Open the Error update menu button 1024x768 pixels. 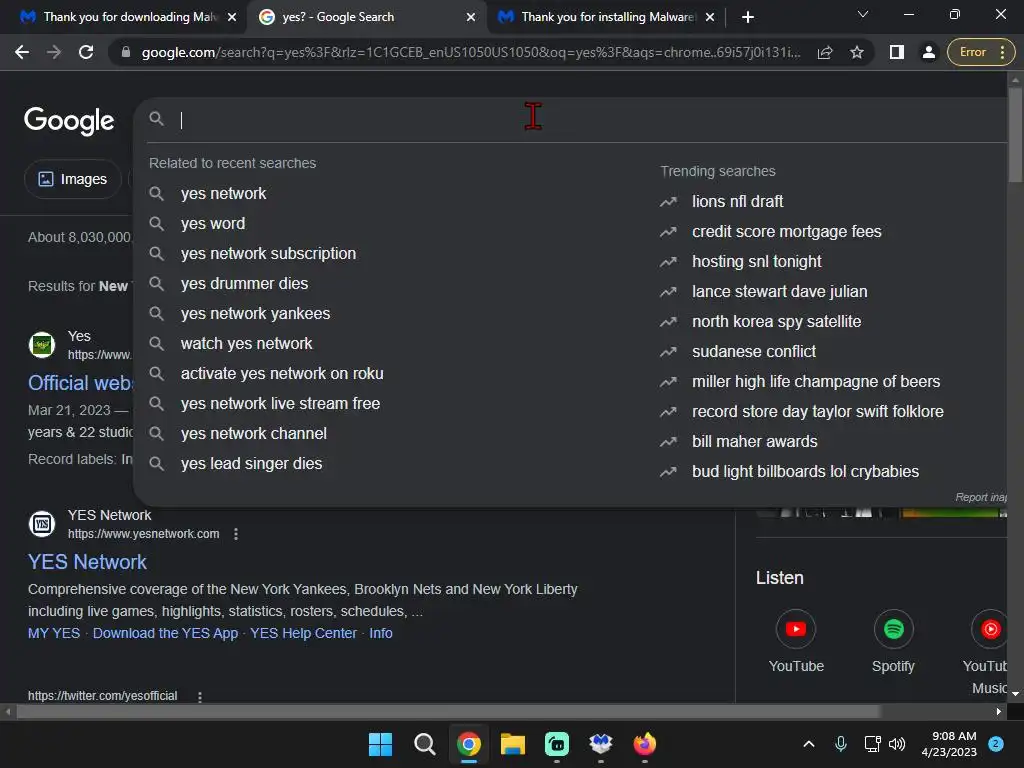980,52
